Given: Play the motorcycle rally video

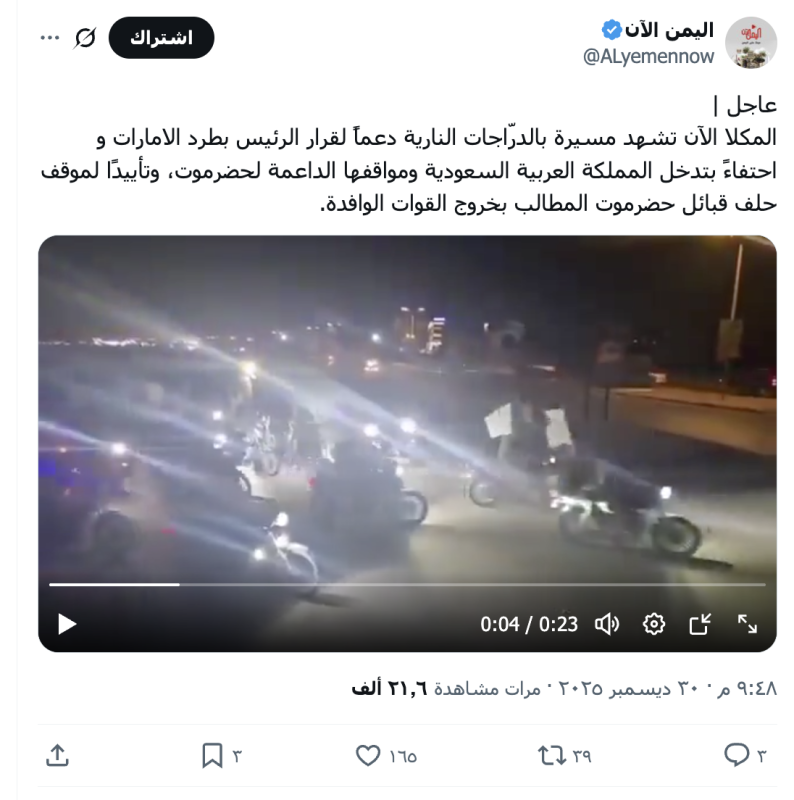Looking at the screenshot, I should tap(67, 624).
